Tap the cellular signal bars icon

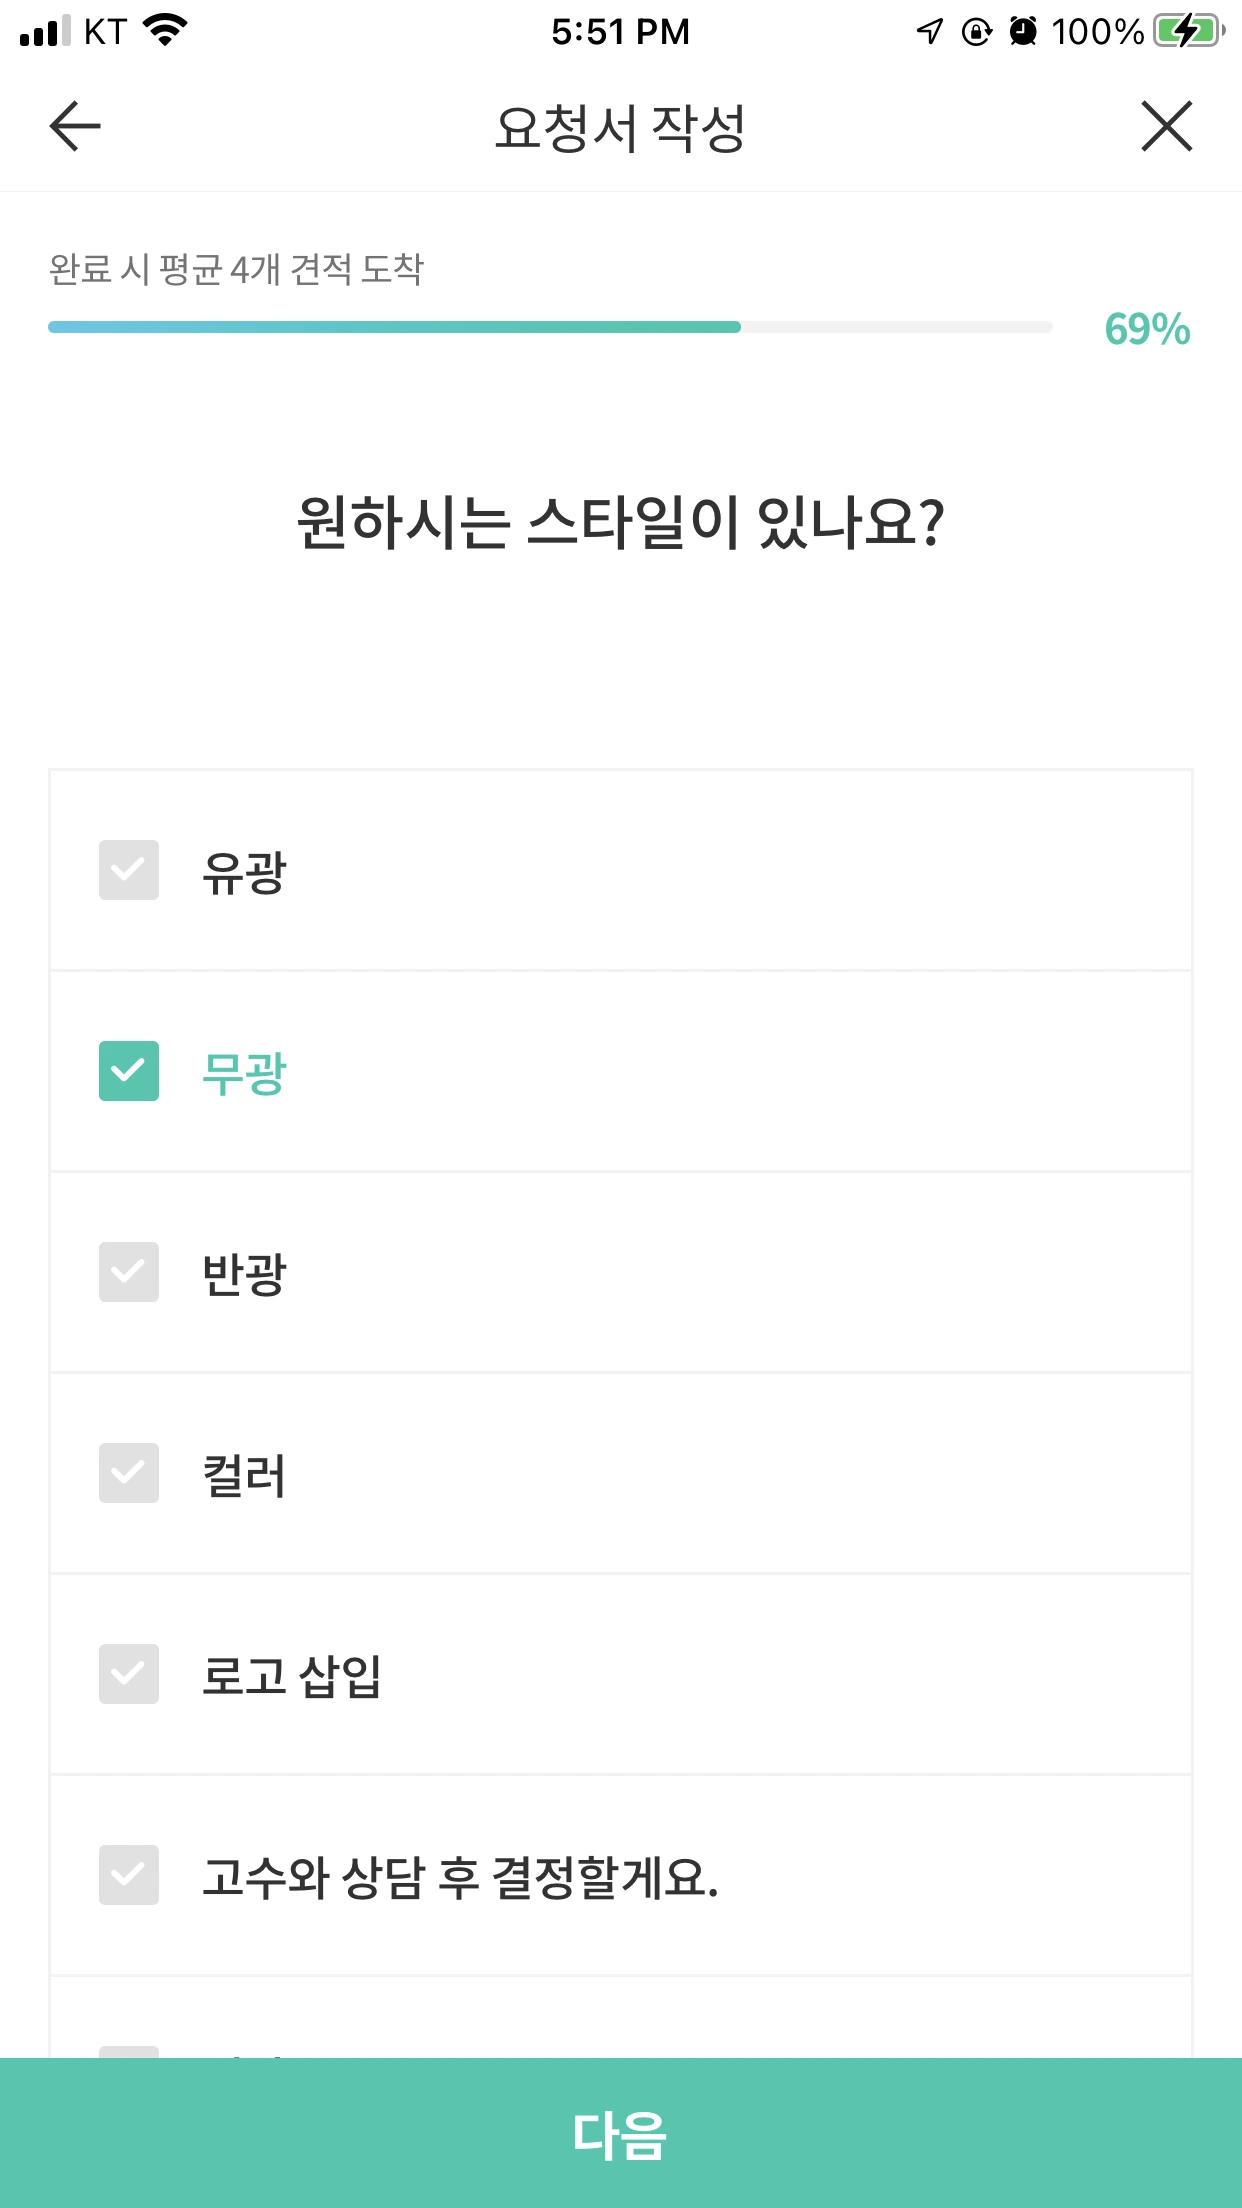[45, 31]
